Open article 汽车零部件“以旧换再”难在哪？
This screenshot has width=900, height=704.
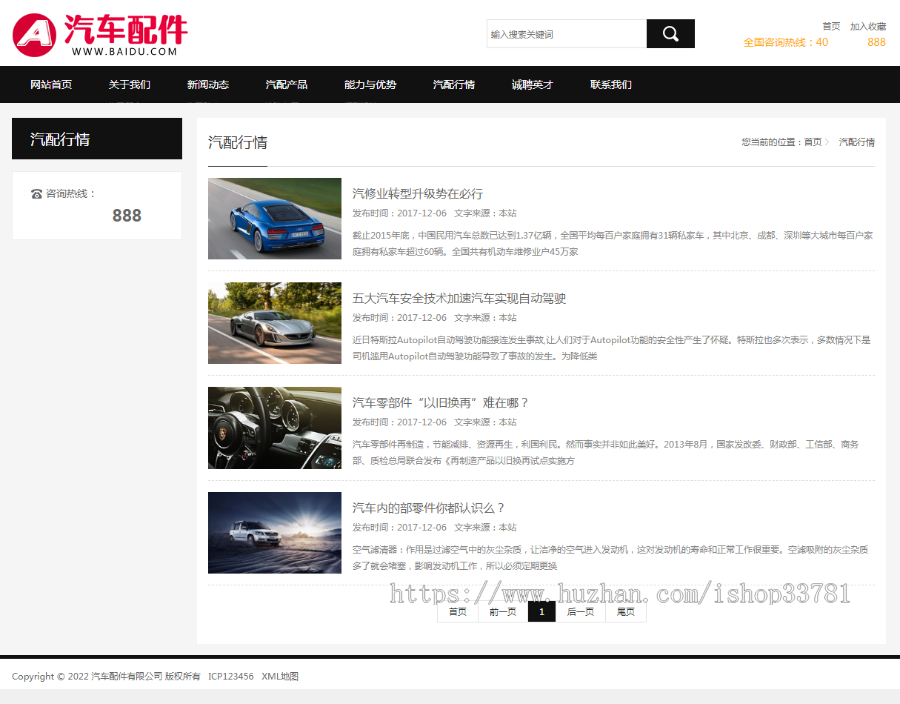[440, 403]
